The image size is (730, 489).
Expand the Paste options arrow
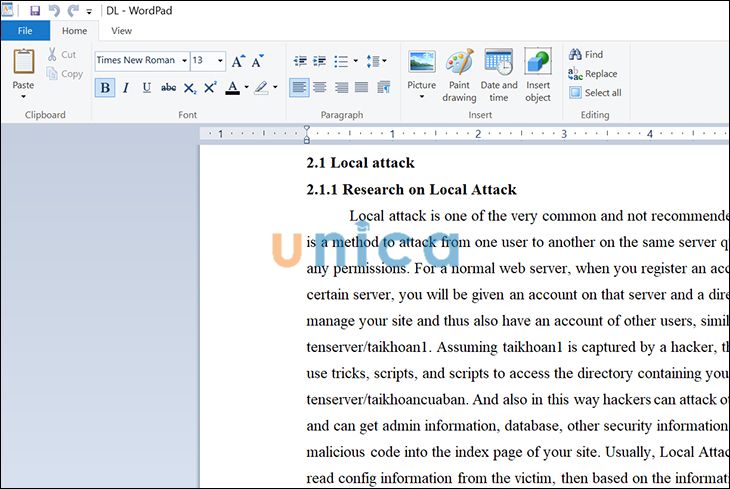click(x=23, y=96)
